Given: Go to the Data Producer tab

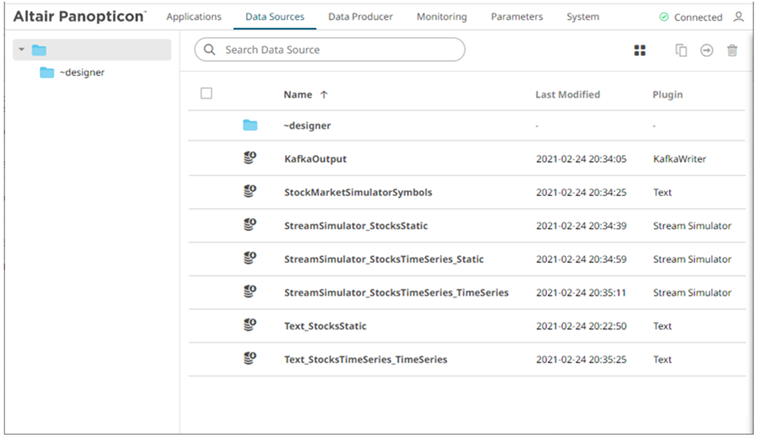Looking at the screenshot, I should coord(360,17).
